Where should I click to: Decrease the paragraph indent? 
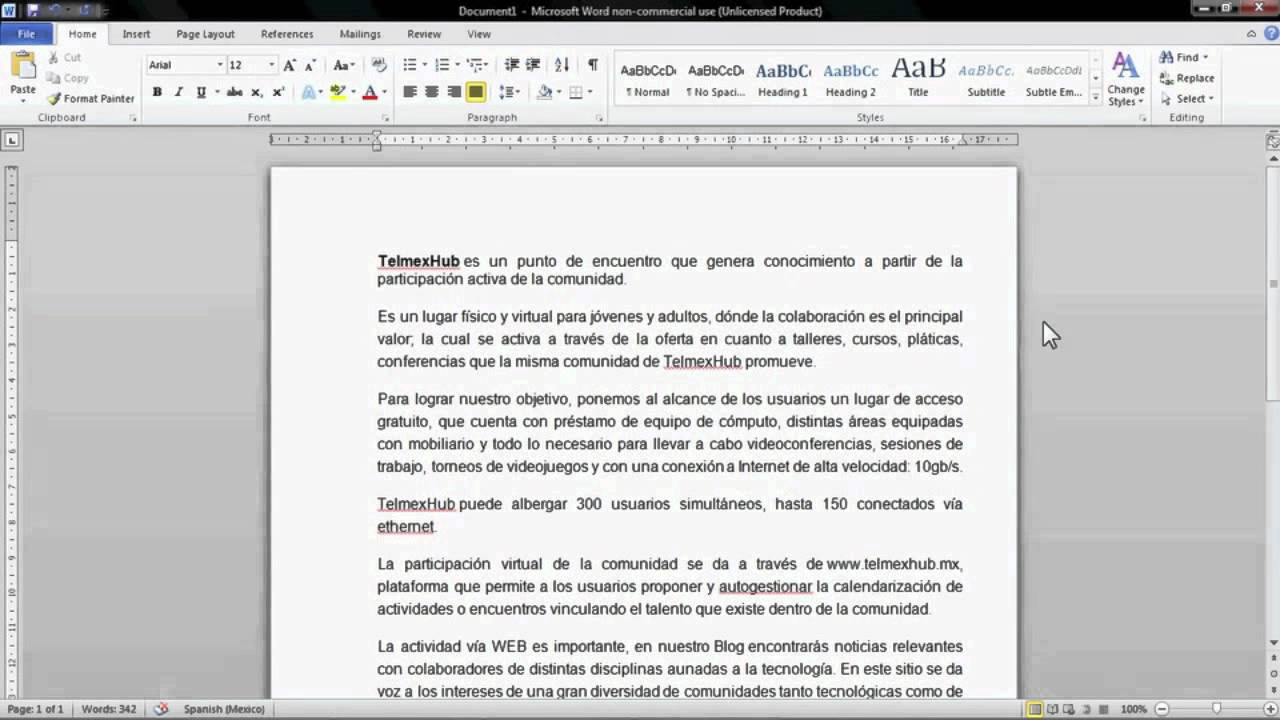coord(512,65)
